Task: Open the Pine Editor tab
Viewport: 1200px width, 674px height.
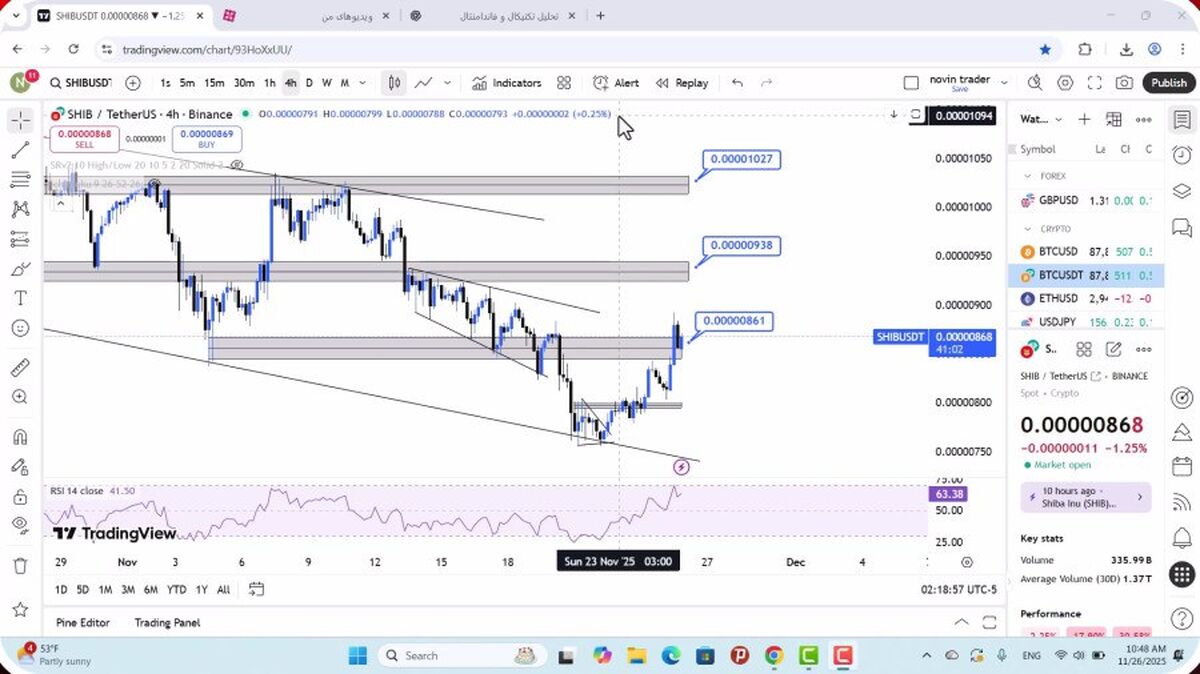Action: [83, 622]
